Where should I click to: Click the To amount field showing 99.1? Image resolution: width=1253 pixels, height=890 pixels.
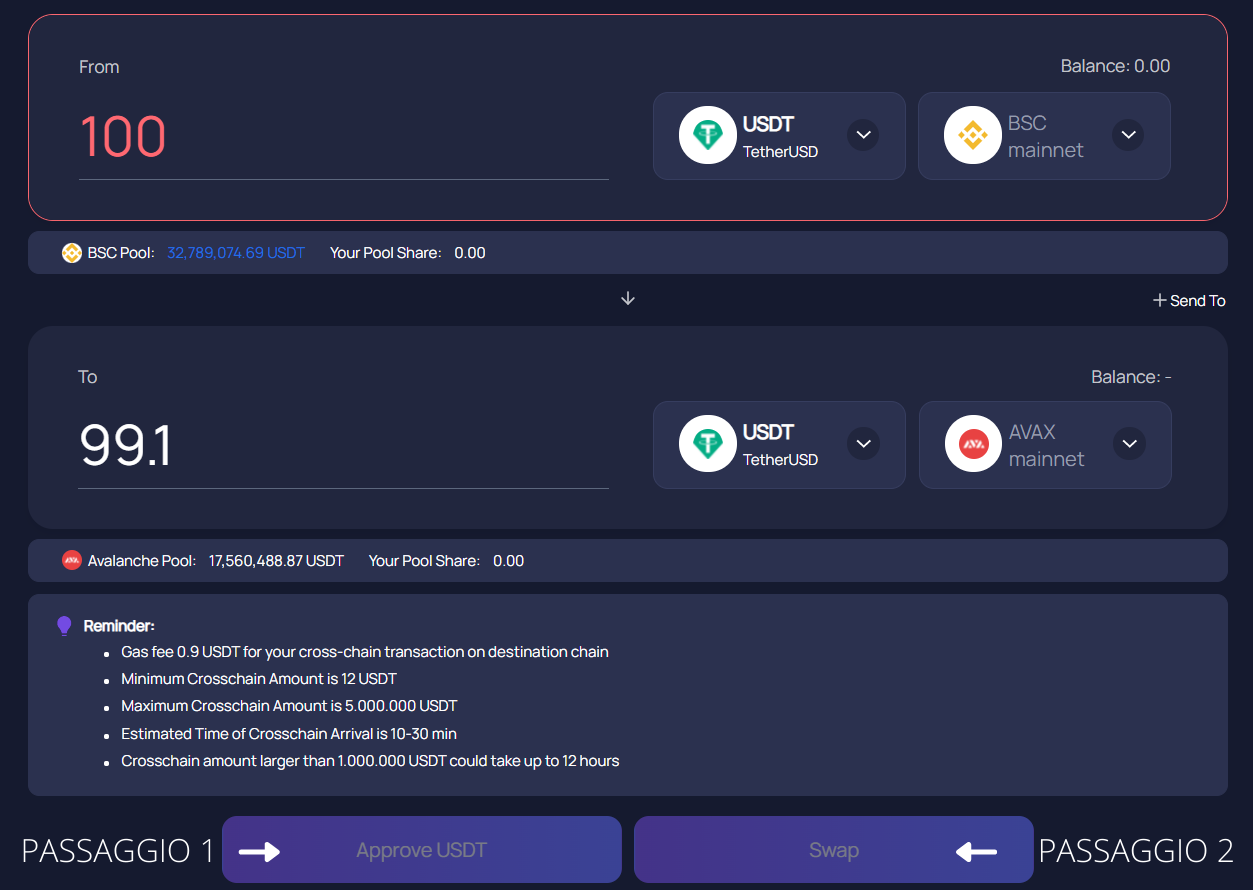[x=343, y=446]
